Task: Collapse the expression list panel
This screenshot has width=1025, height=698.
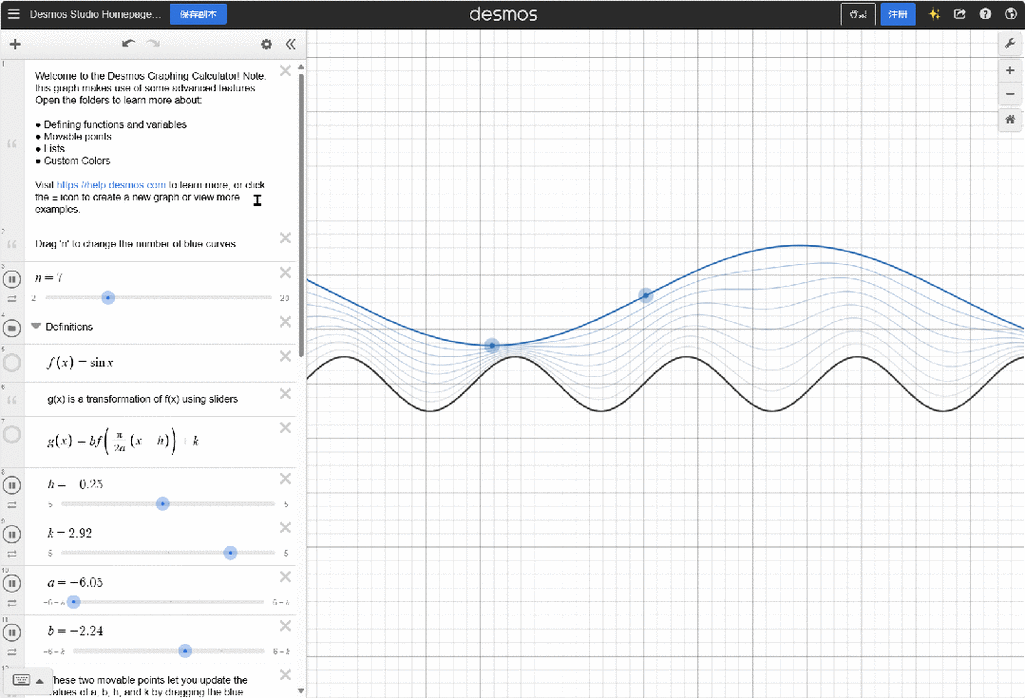Action: (291, 44)
